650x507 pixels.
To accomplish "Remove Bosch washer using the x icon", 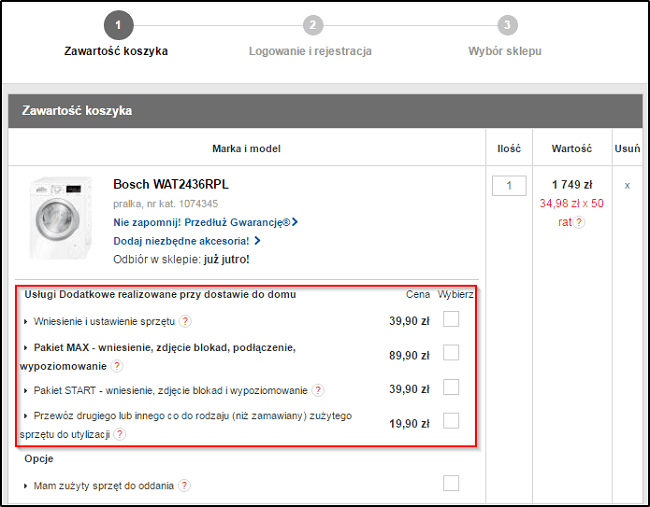I will [627, 185].
